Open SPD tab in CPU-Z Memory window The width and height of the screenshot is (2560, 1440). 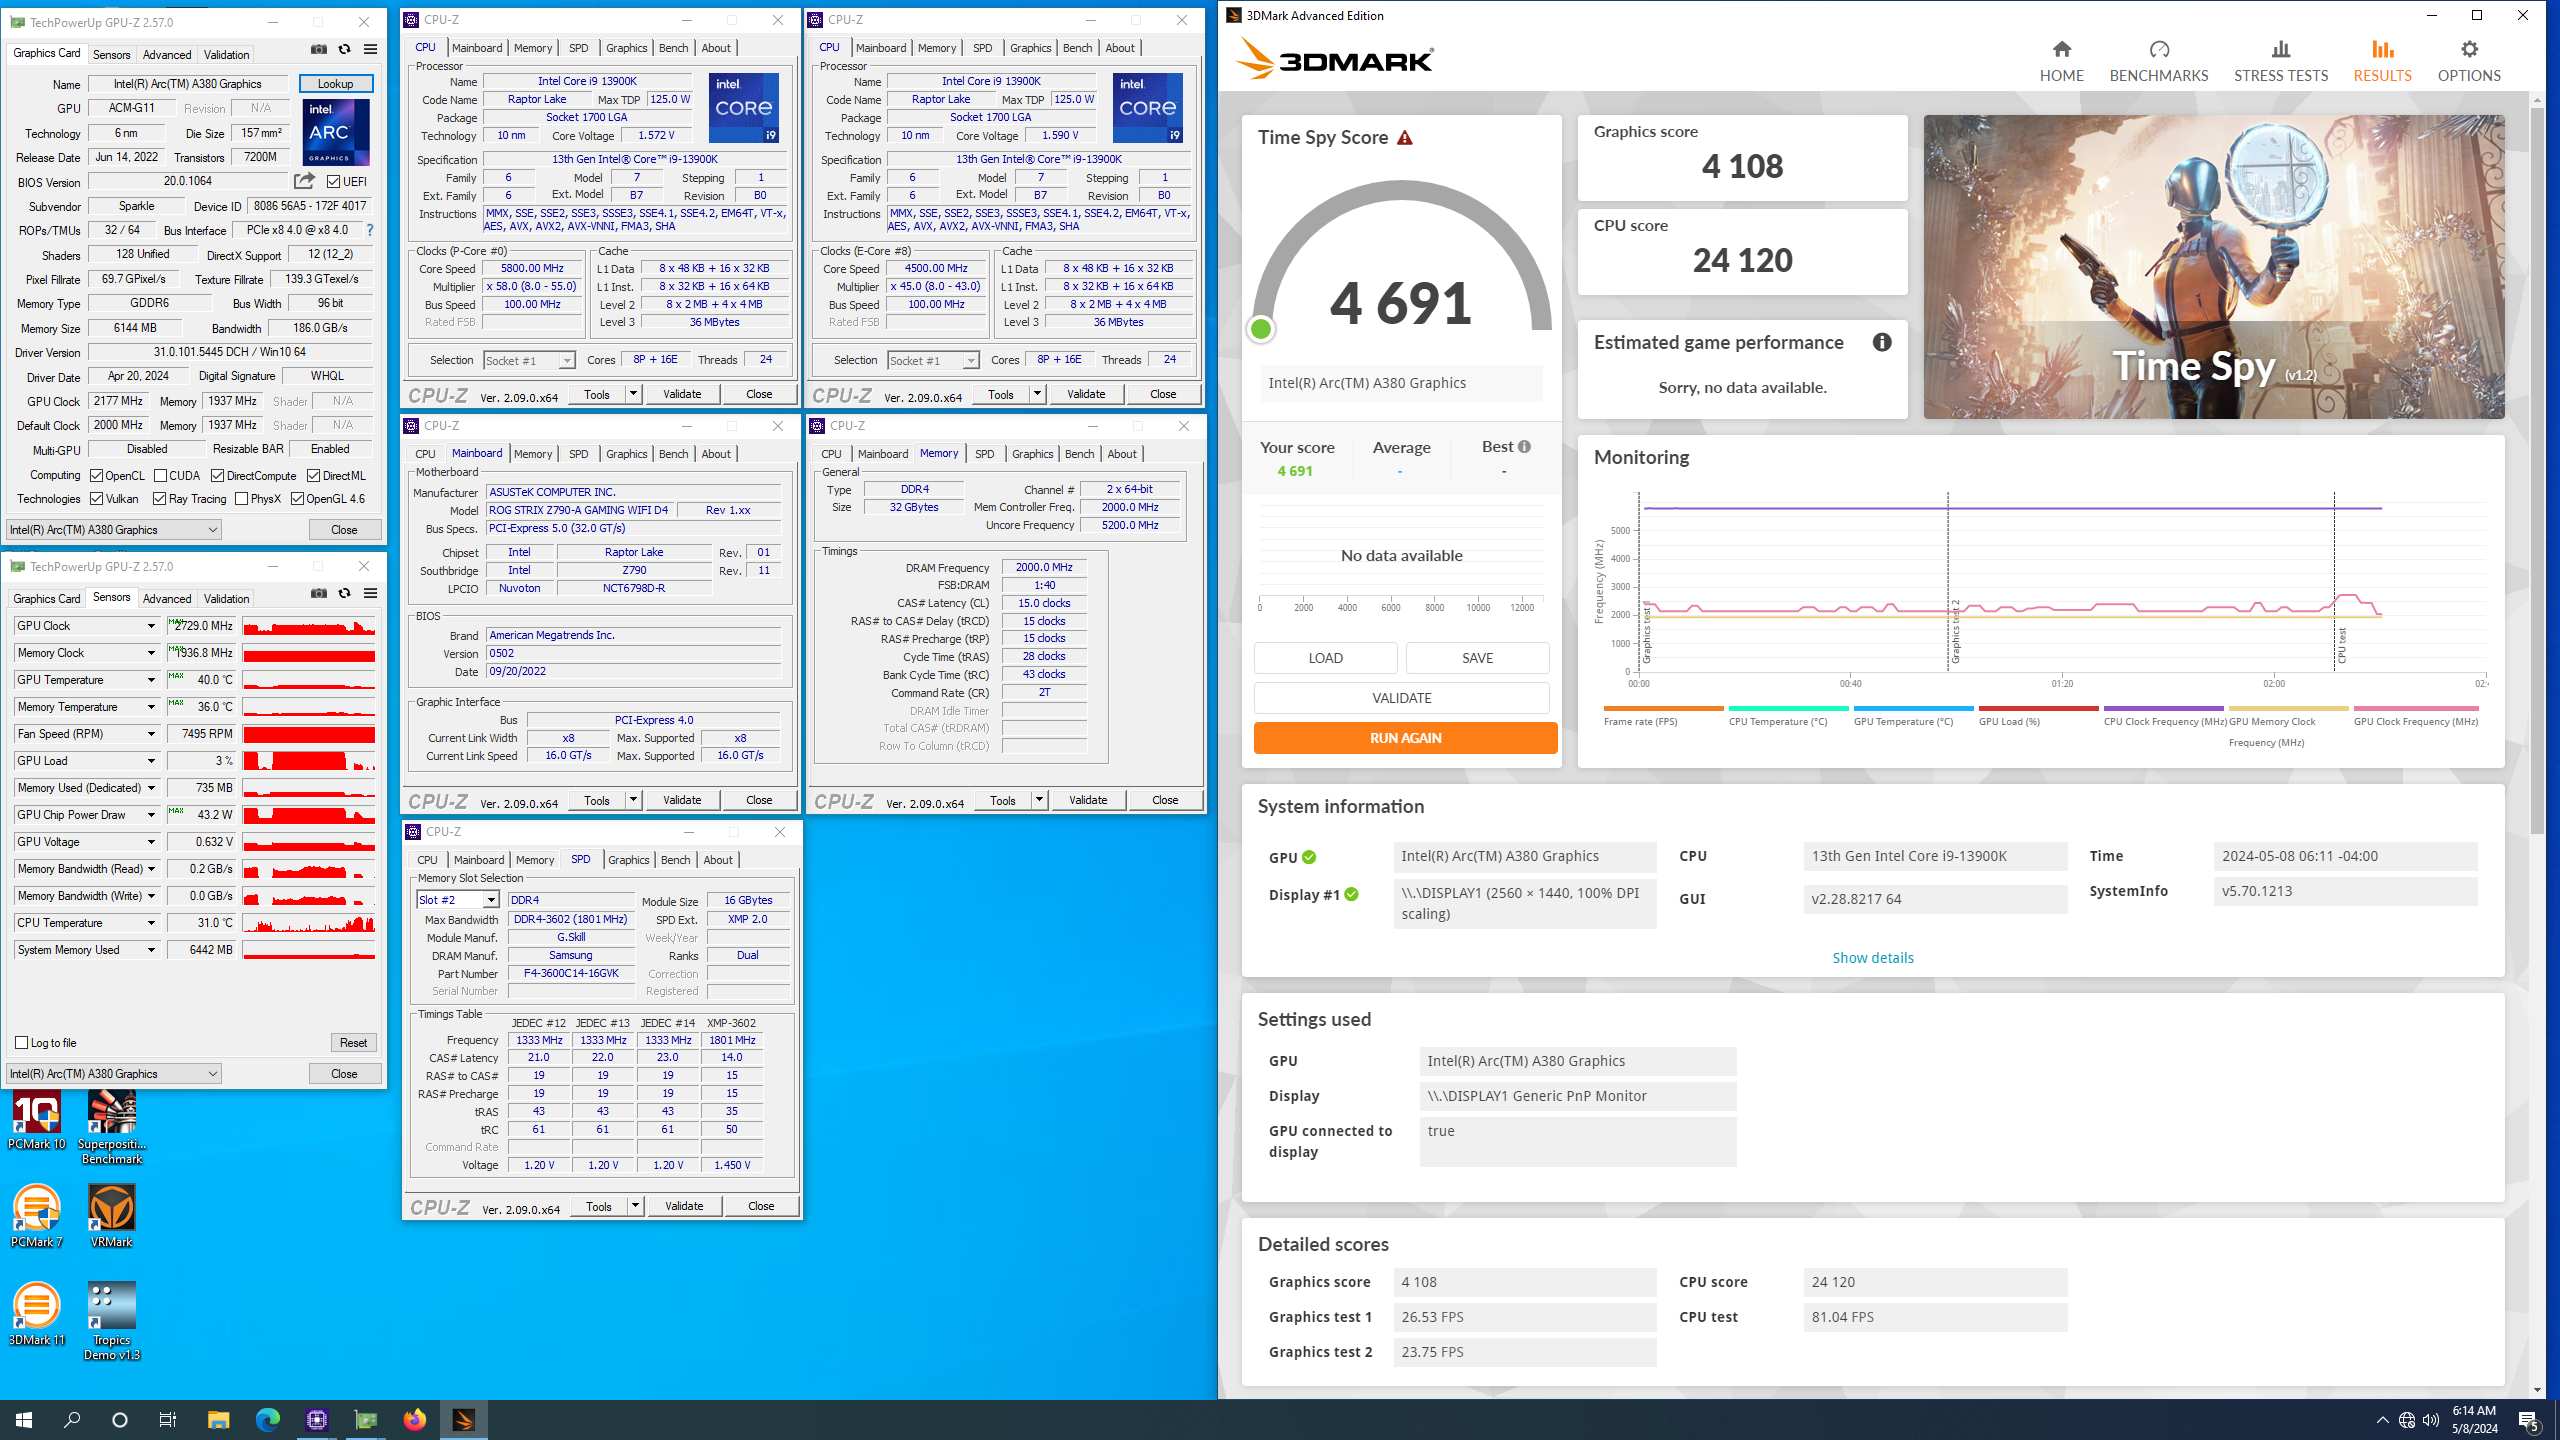point(984,454)
